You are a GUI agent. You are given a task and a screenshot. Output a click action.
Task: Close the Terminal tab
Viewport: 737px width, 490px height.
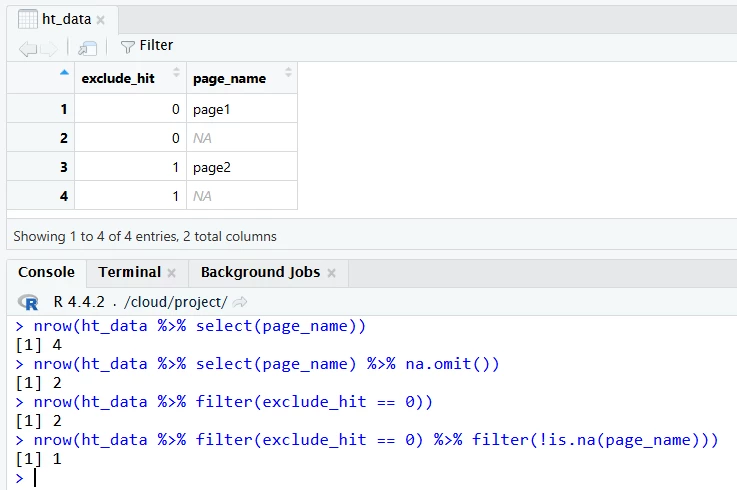click(x=171, y=273)
